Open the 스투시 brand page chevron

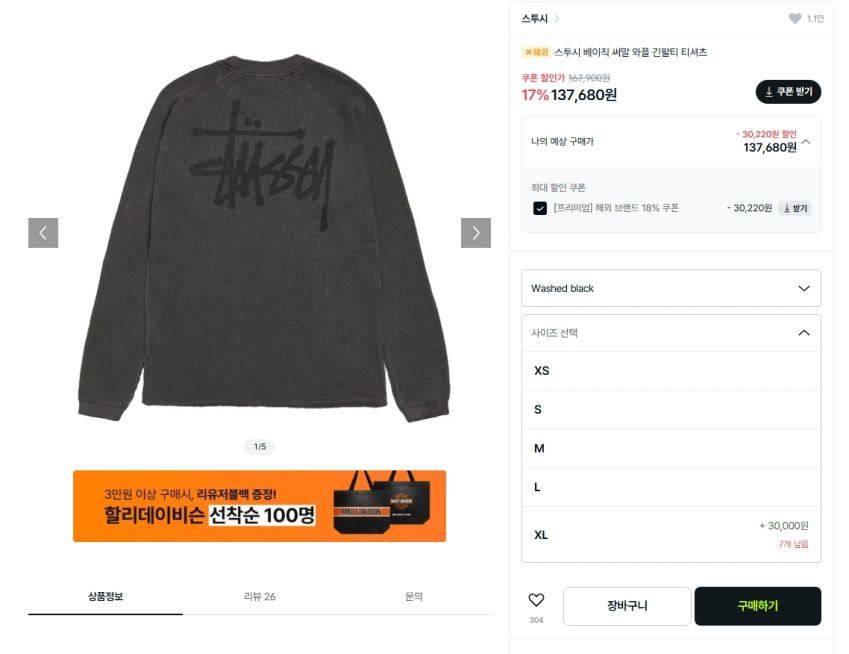pyautogui.click(x=557, y=19)
